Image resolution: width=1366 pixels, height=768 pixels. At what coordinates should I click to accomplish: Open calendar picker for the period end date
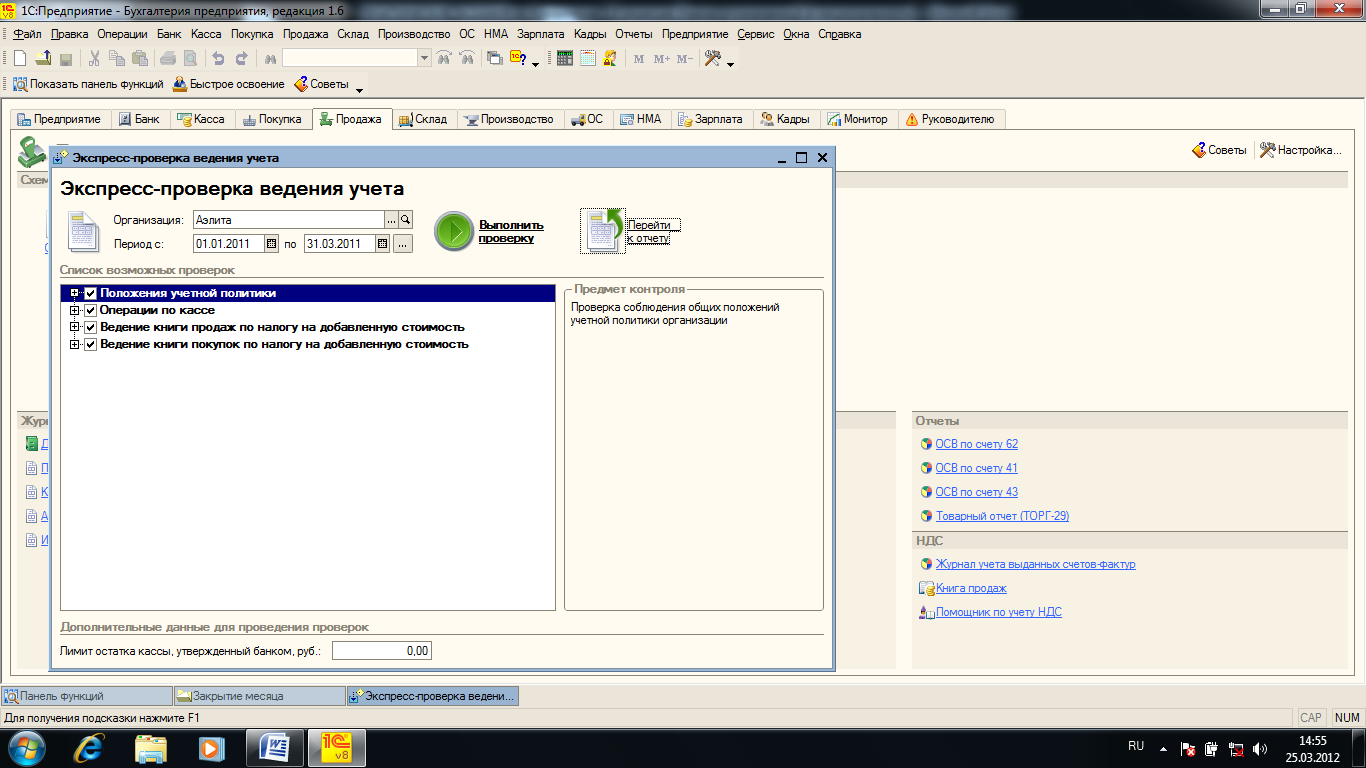[382, 243]
